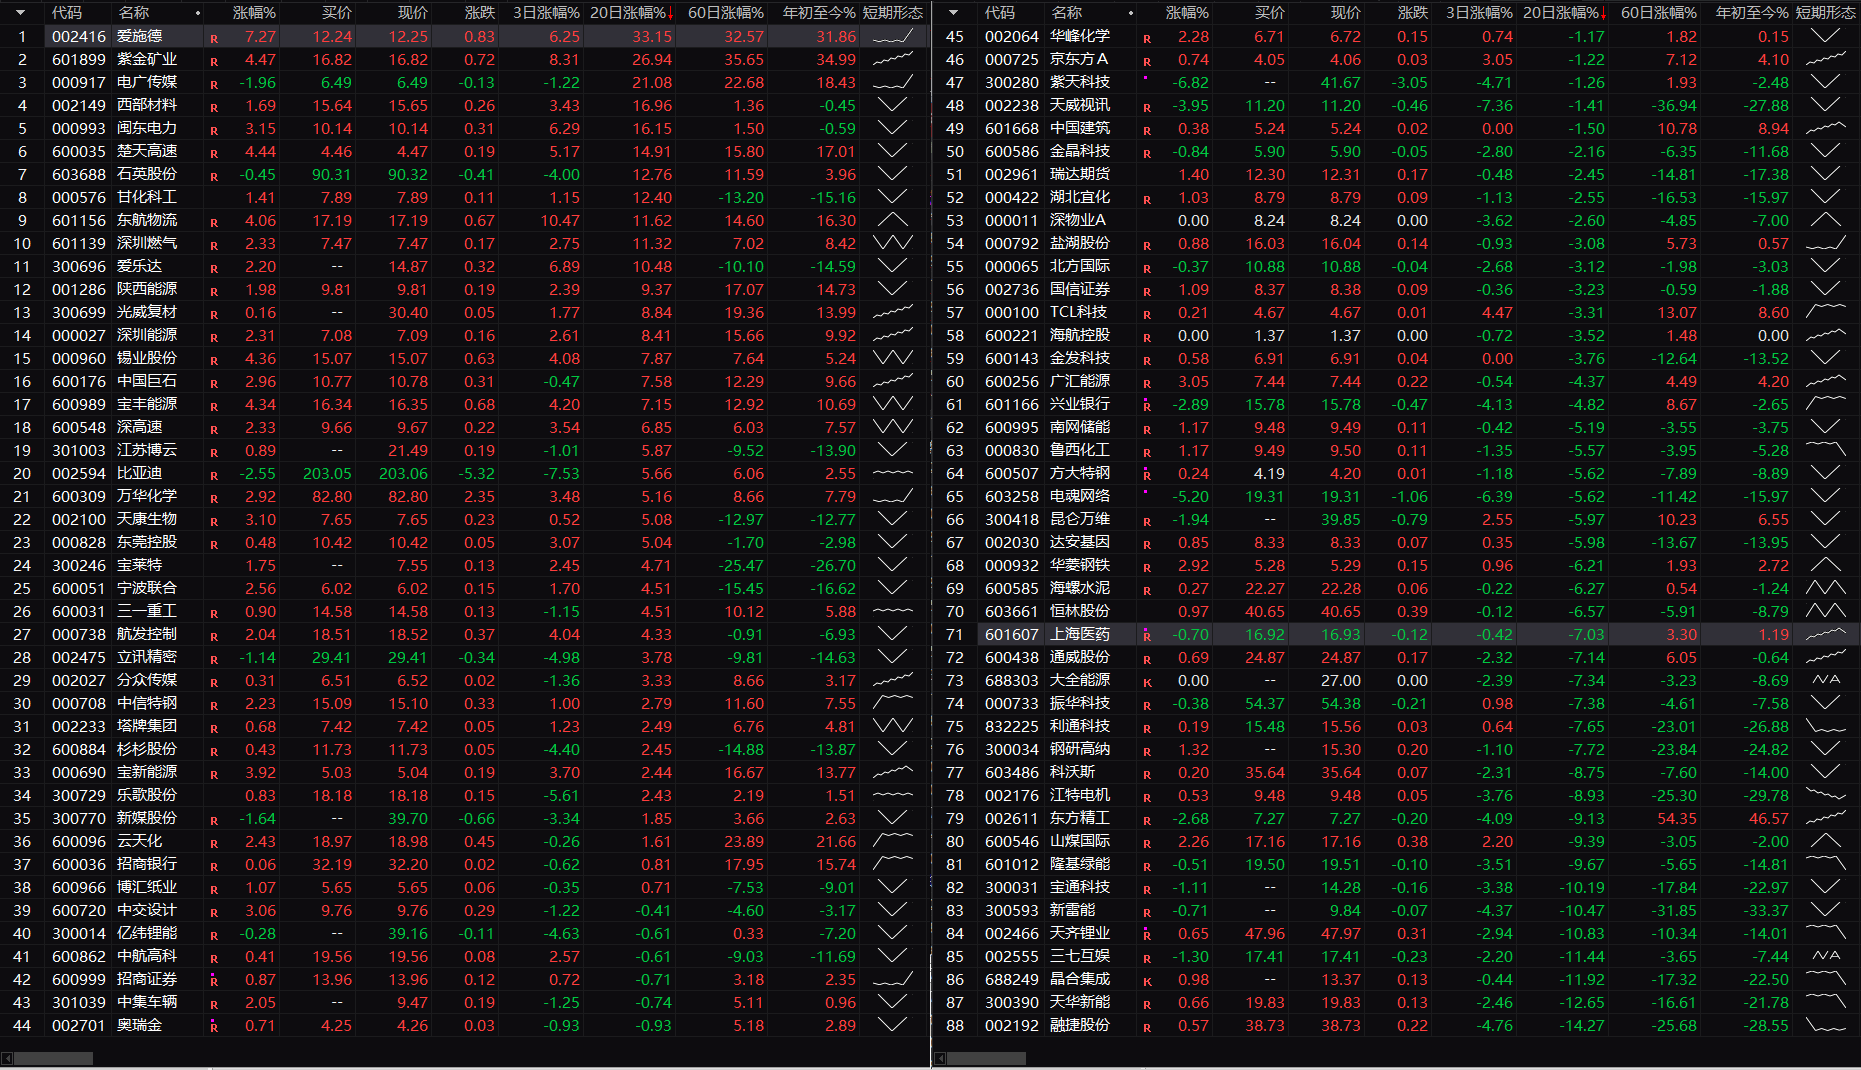This screenshot has height=1070, width=1861.
Task: Open the short-term trend sparkline for 大全能源
Action: coord(1826,680)
